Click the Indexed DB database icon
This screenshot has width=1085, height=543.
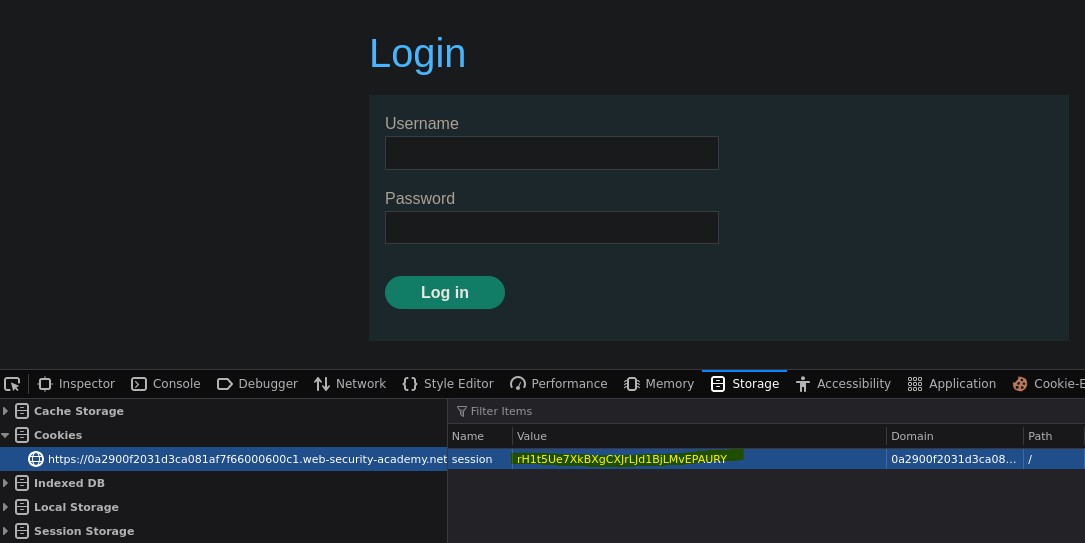(x=22, y=483)
